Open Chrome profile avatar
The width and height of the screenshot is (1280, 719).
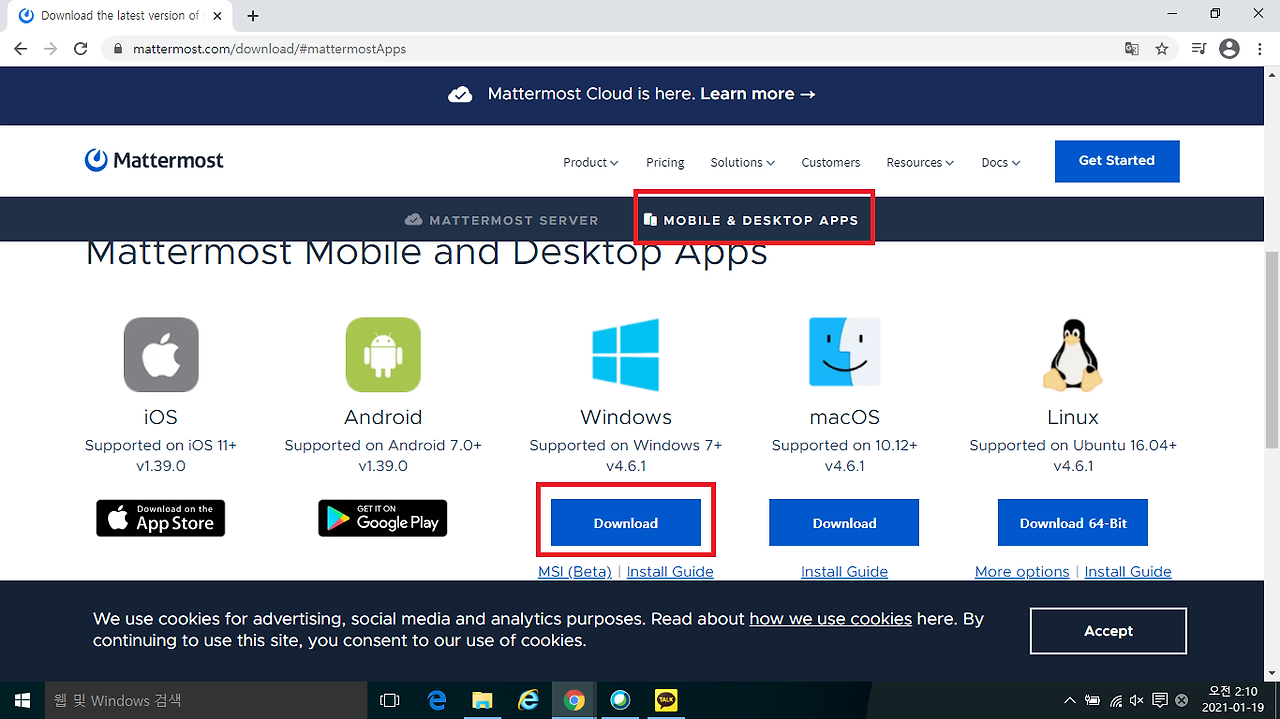pyautogui.click(x=1229, y=48)
